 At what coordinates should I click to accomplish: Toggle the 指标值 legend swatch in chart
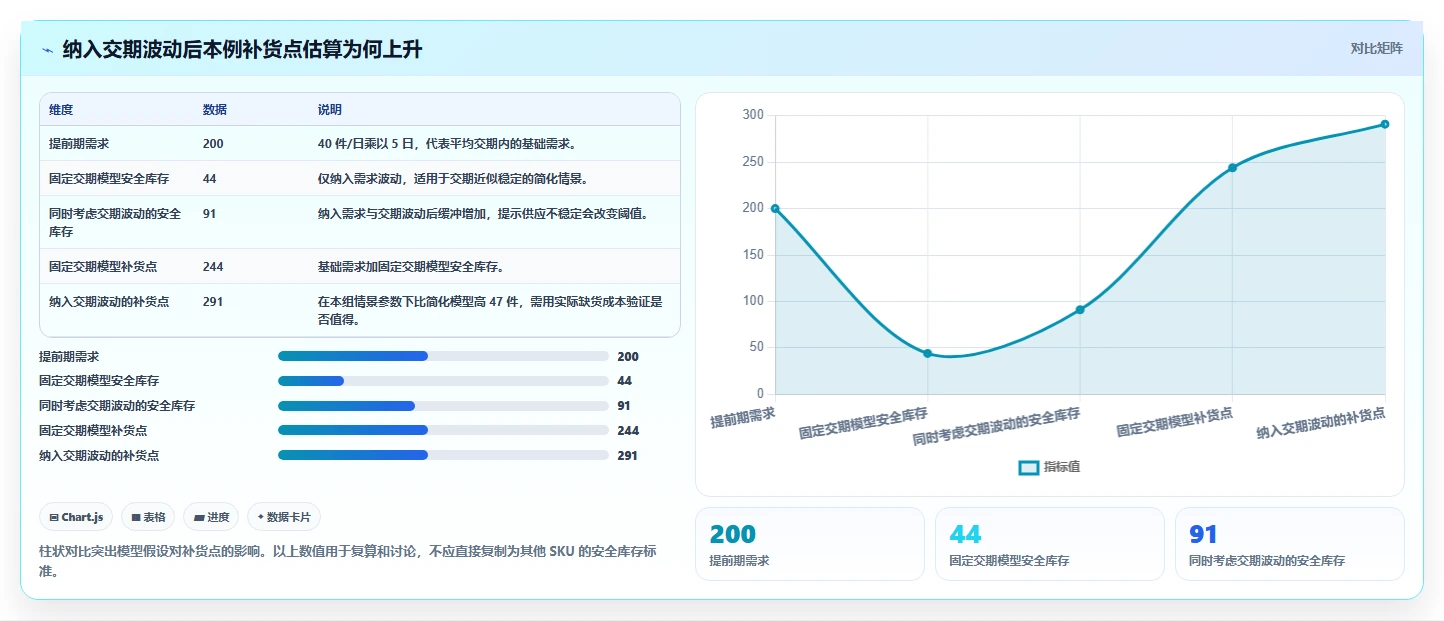[x=1028, y=467]
